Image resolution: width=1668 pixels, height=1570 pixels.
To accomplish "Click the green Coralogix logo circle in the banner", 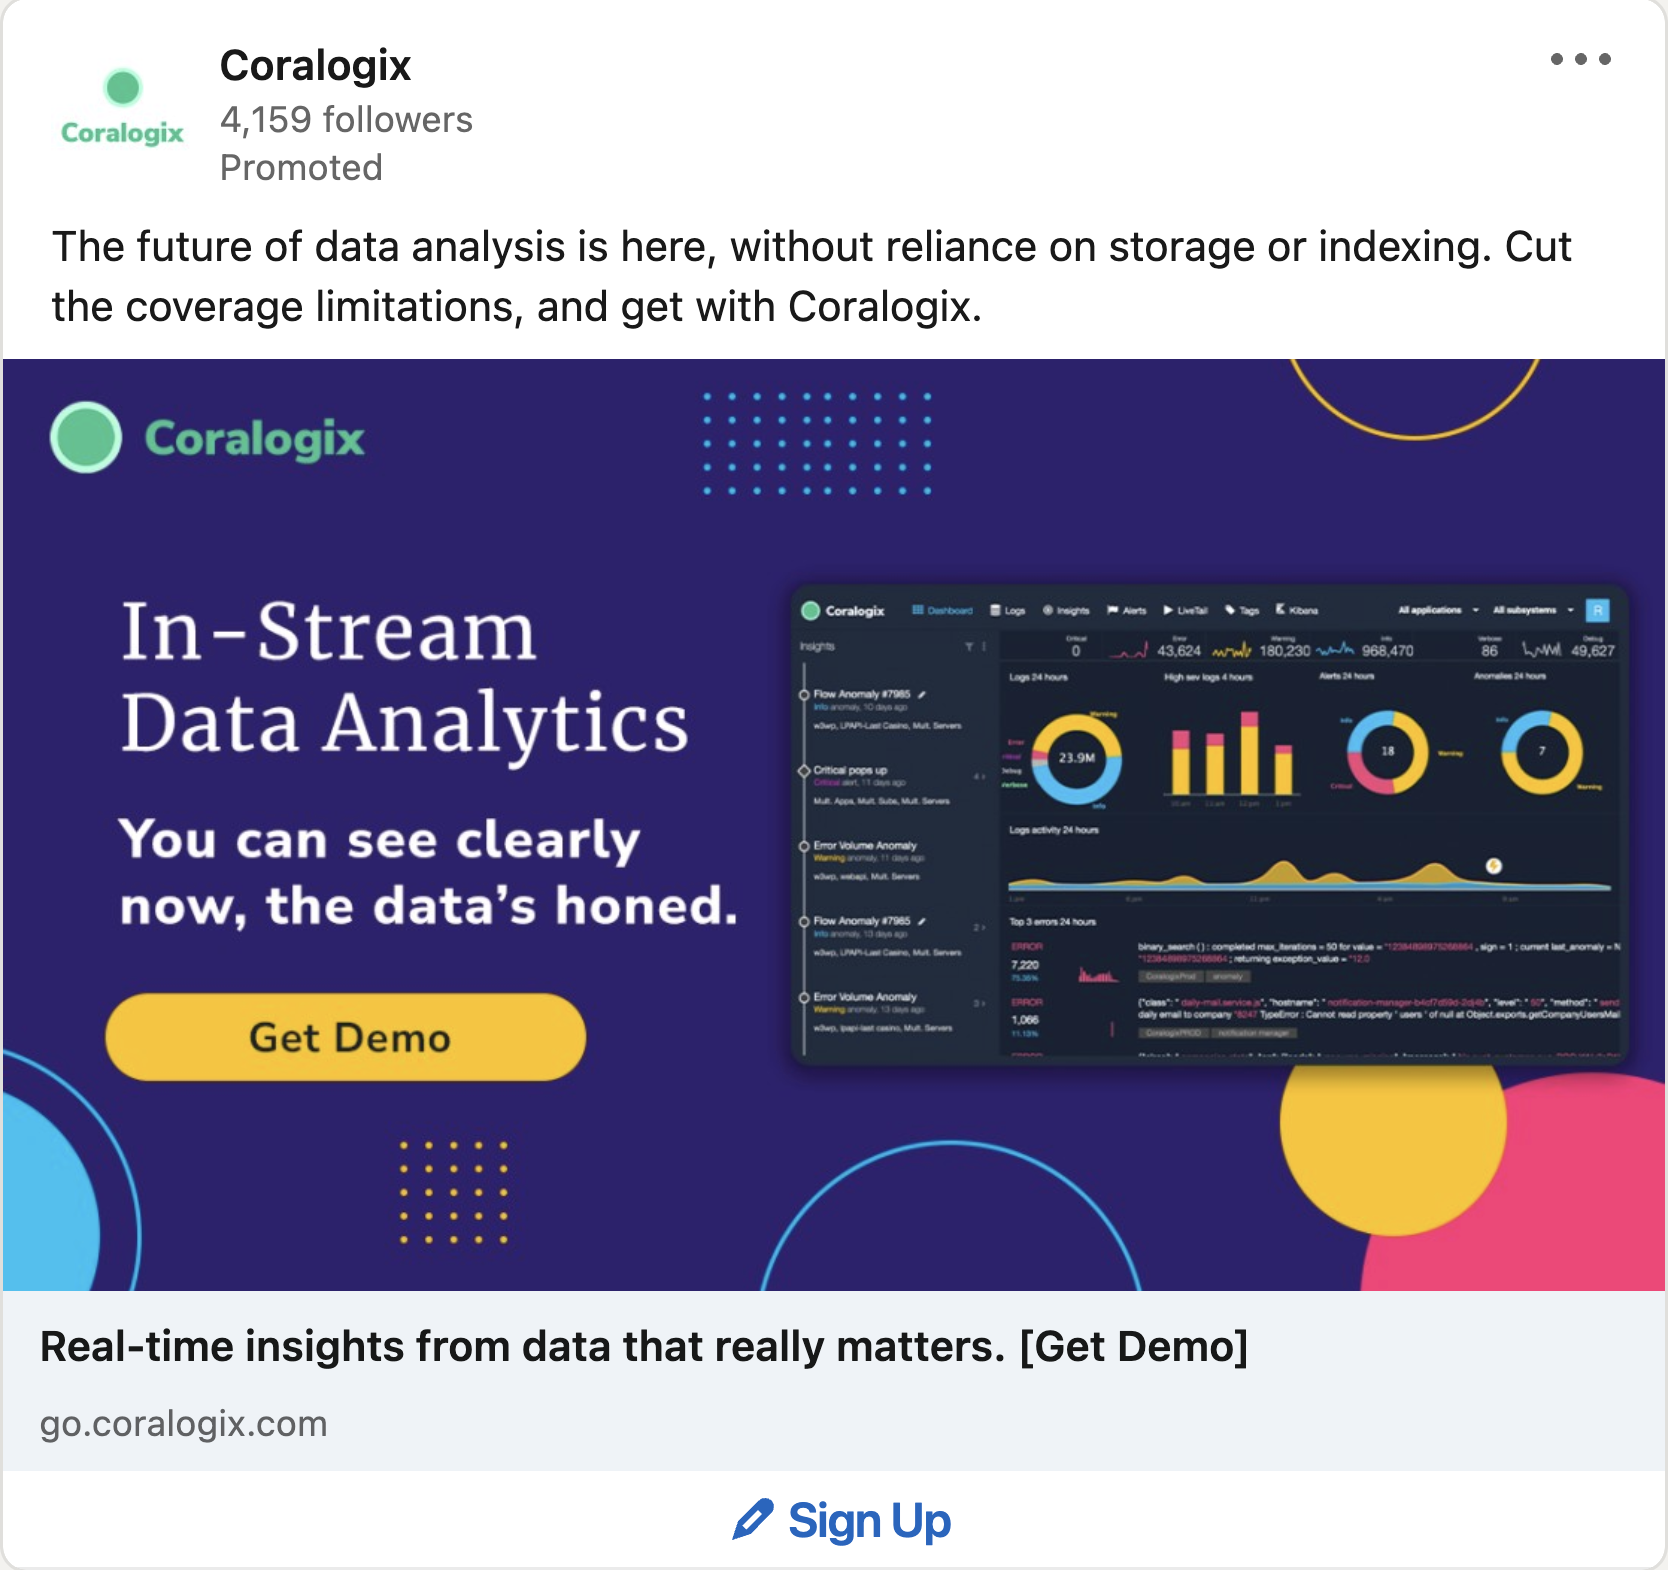I will (x=86, y=437).
